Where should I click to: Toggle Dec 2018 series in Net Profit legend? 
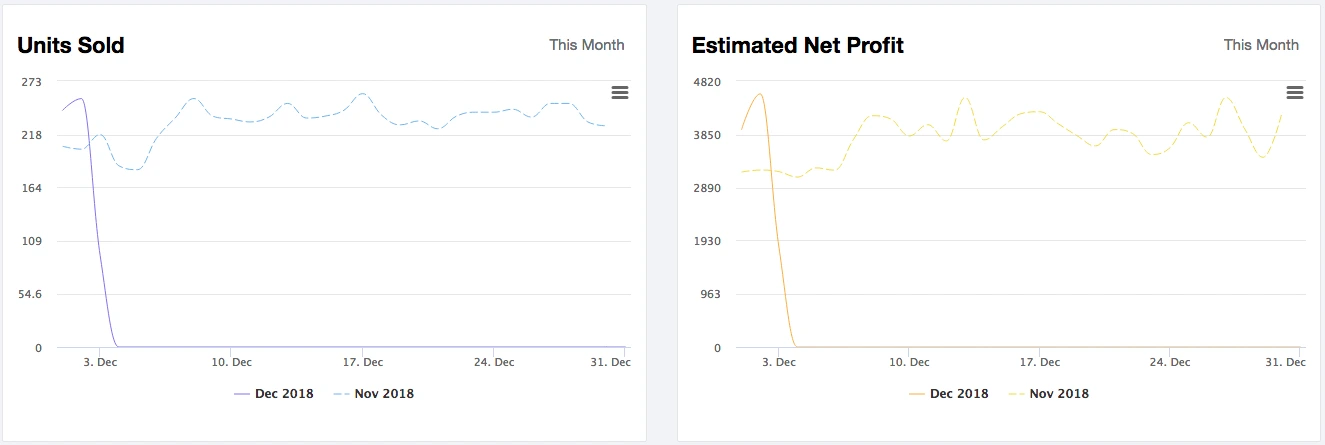(x=948, y=393)
